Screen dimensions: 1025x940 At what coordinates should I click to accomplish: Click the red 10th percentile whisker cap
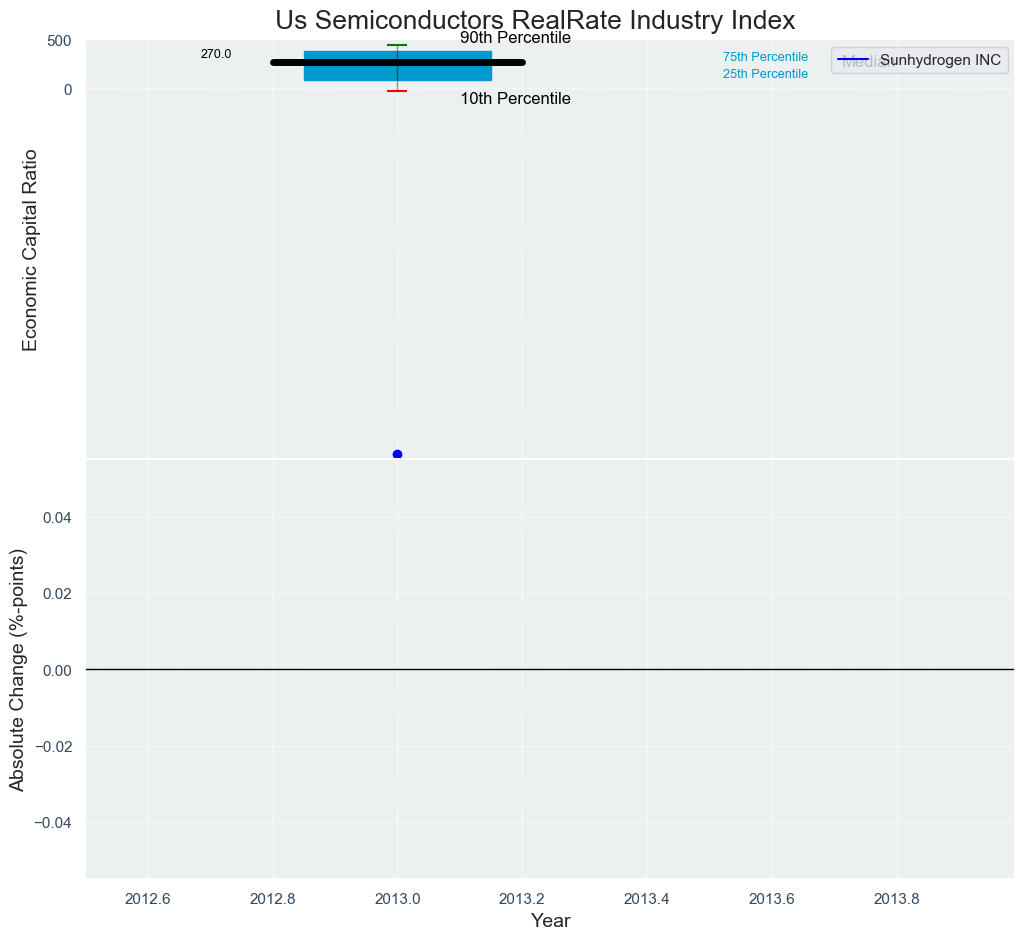(397, 91)
